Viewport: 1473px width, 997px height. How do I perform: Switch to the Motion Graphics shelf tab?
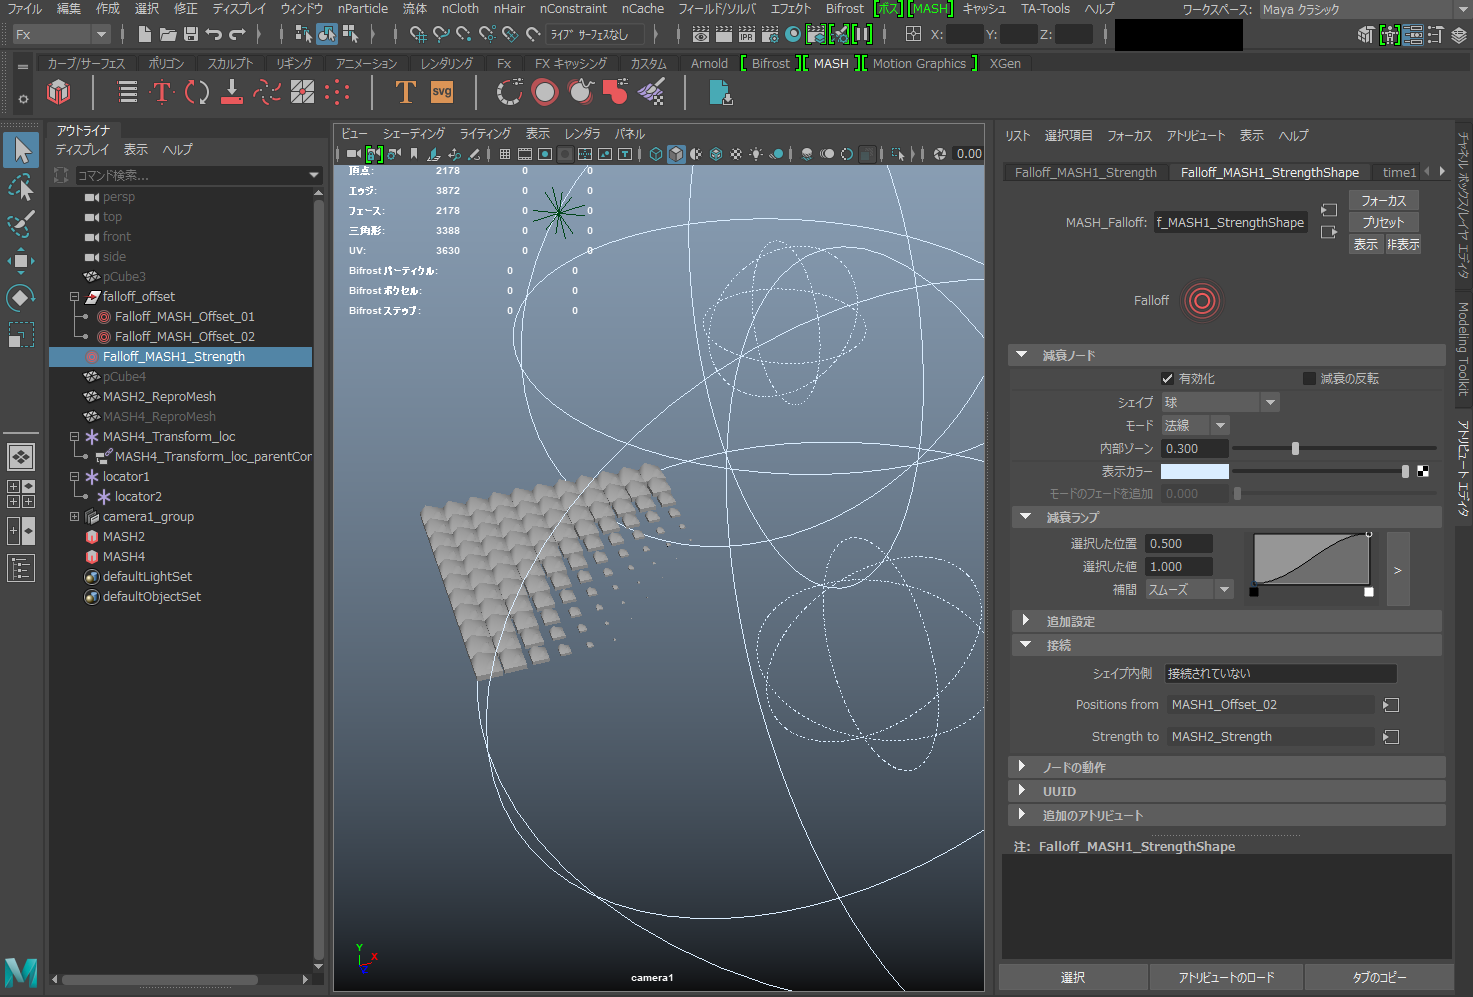[919, 63]
